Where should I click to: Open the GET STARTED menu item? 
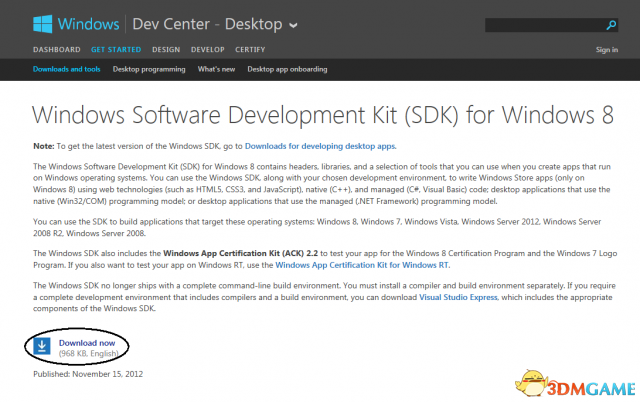(116, 50)
